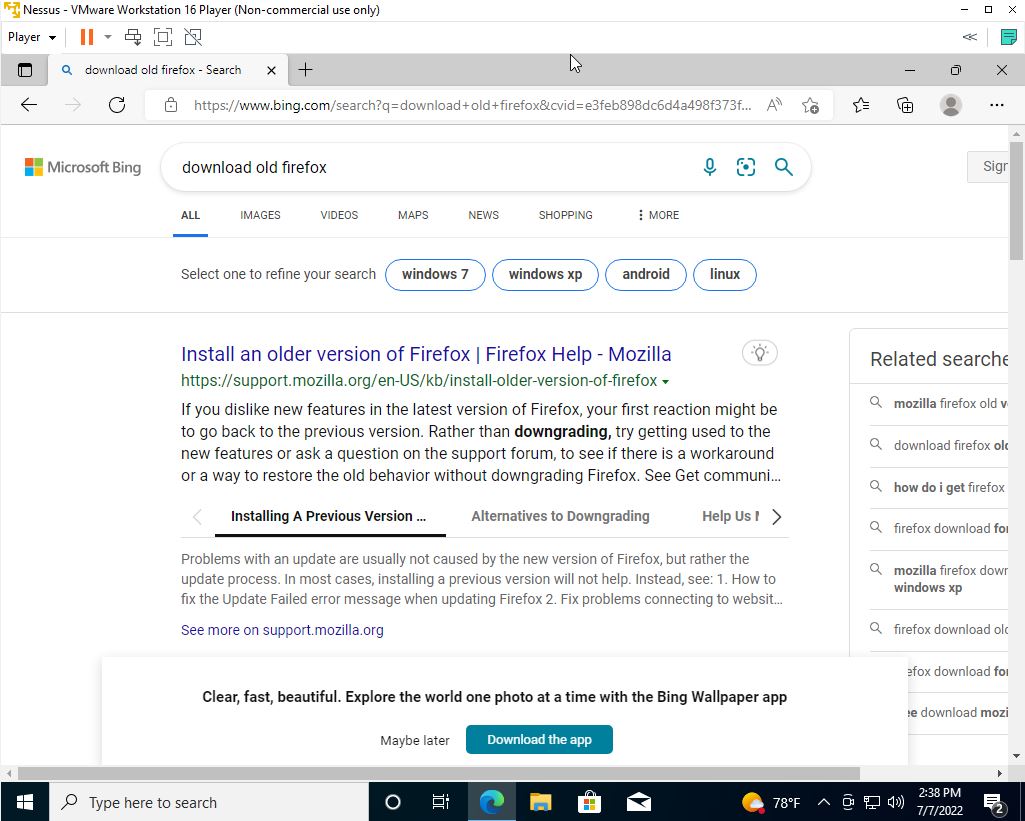Click the Bing search text box
Image resolution: width=1025 pixels, height=821 pixels.
coord(431,167)
